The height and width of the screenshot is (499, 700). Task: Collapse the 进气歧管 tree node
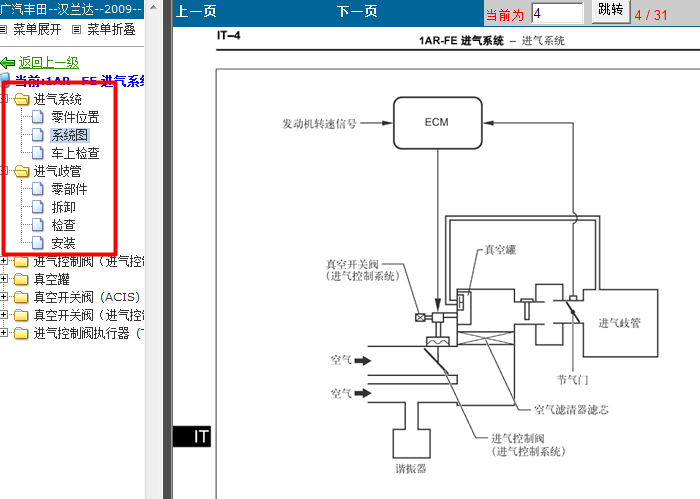[4, 170]
